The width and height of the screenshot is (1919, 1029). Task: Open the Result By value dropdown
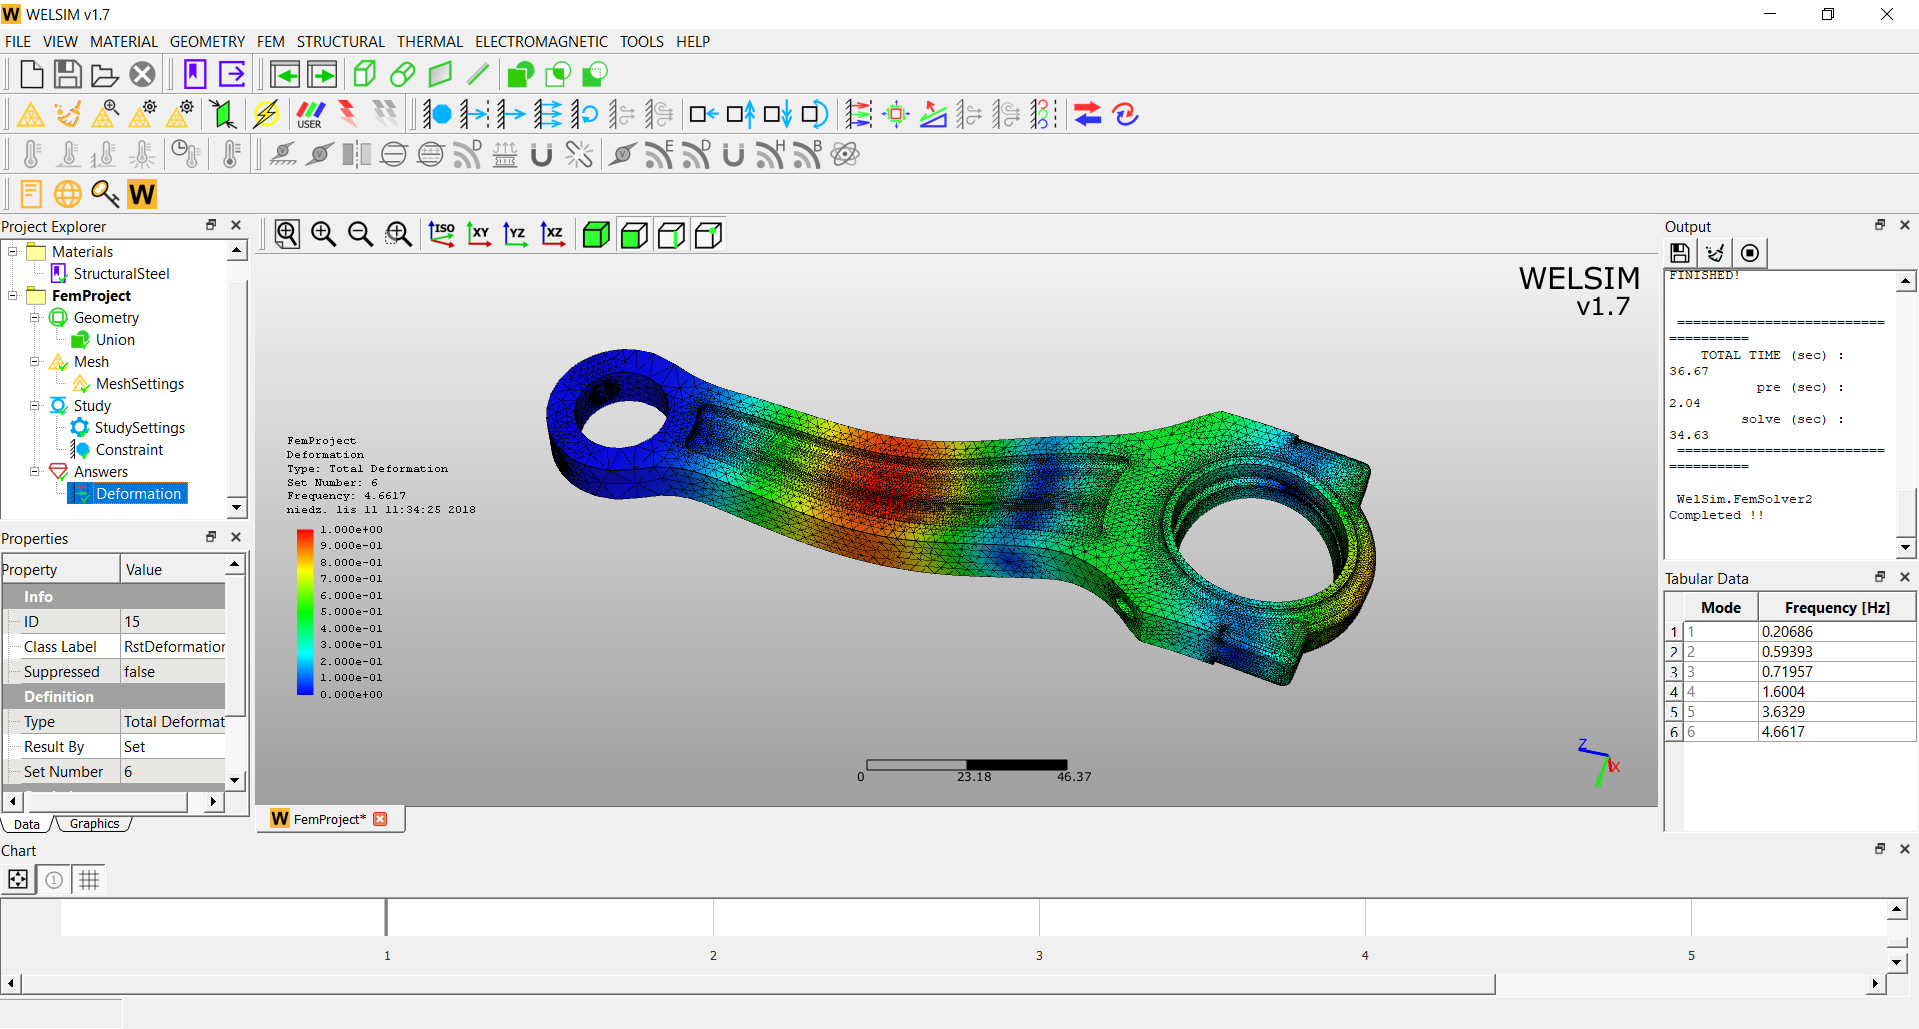[173, 747]
